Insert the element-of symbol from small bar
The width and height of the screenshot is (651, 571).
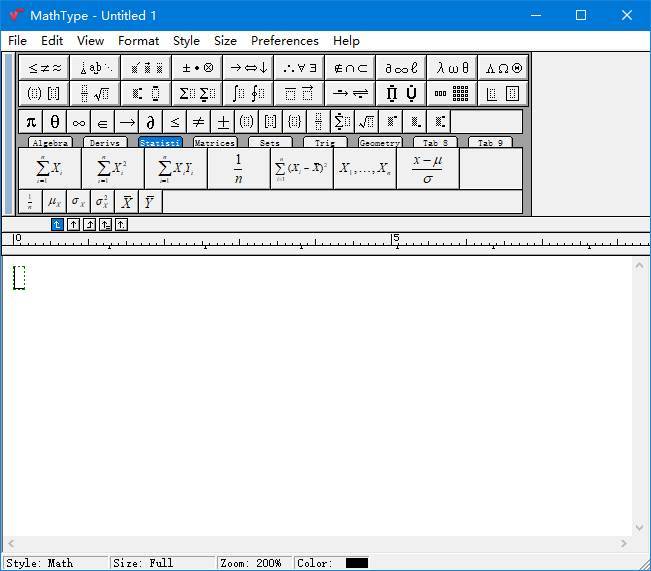click(103, 122)
